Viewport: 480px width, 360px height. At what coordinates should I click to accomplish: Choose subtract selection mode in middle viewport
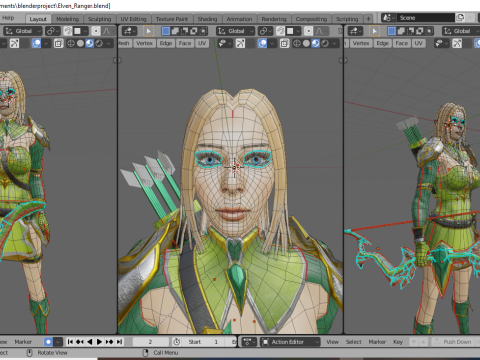[x=184, y=31]
